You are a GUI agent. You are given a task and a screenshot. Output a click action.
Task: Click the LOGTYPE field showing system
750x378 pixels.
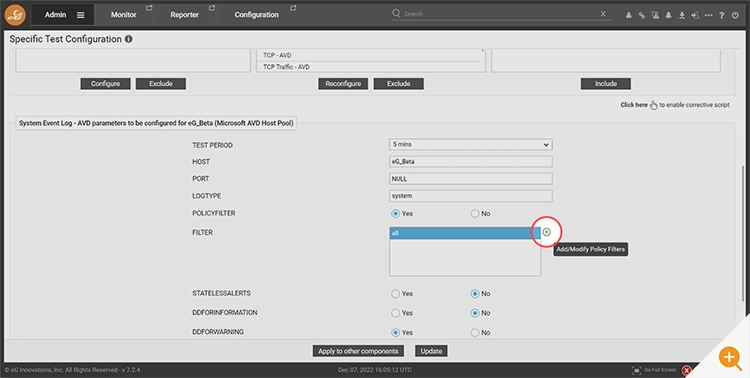click(471, 196)
